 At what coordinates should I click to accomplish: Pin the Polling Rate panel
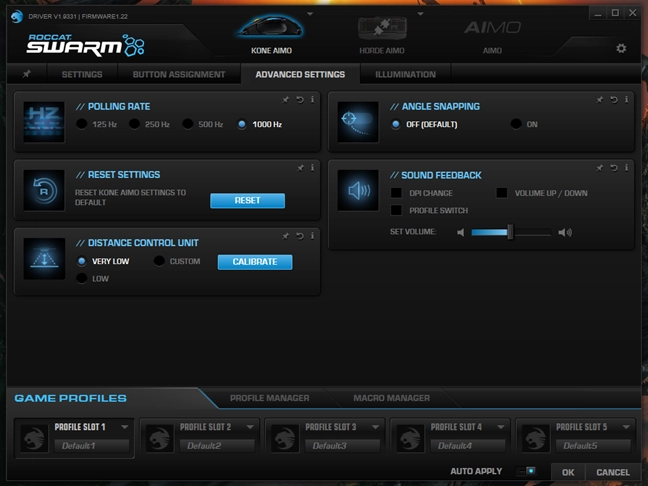(x=286, y=100)
